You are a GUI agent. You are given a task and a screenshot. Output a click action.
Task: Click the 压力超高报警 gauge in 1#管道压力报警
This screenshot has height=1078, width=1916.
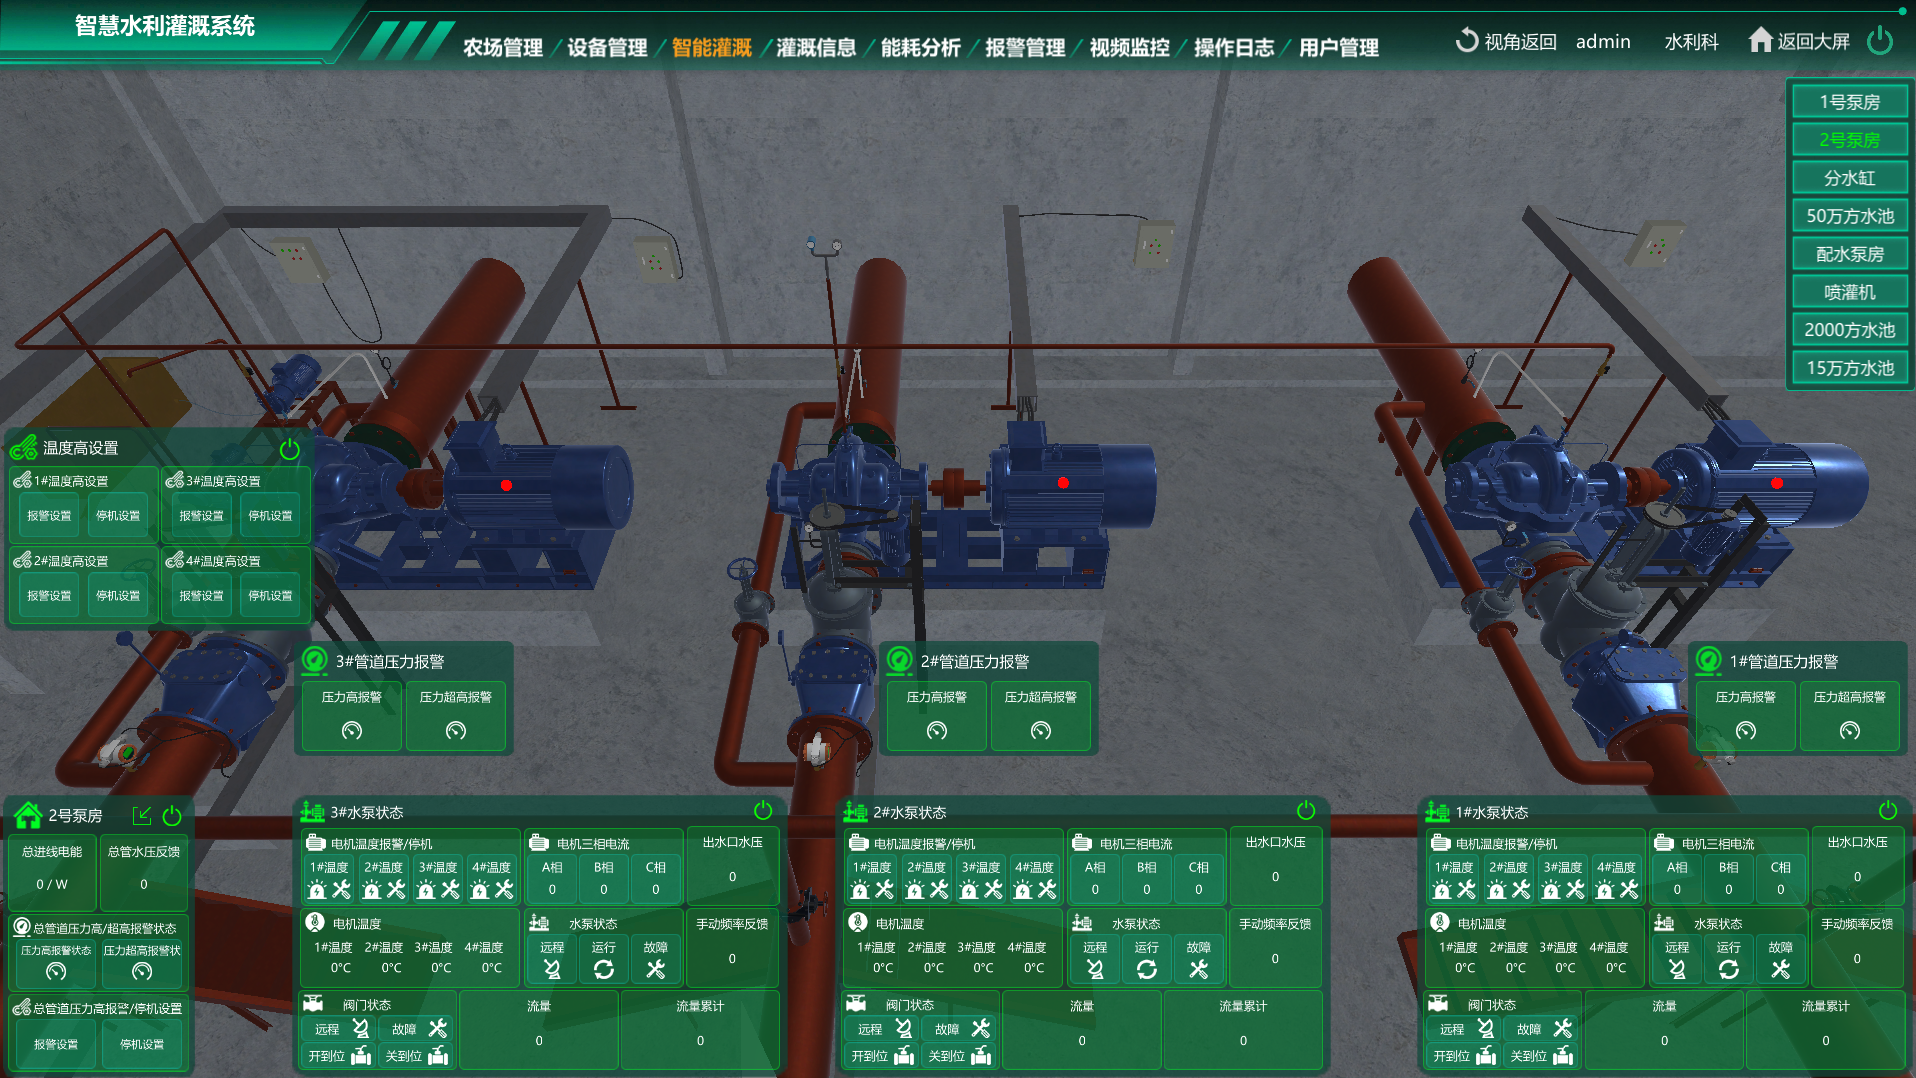coord(1849,731)
